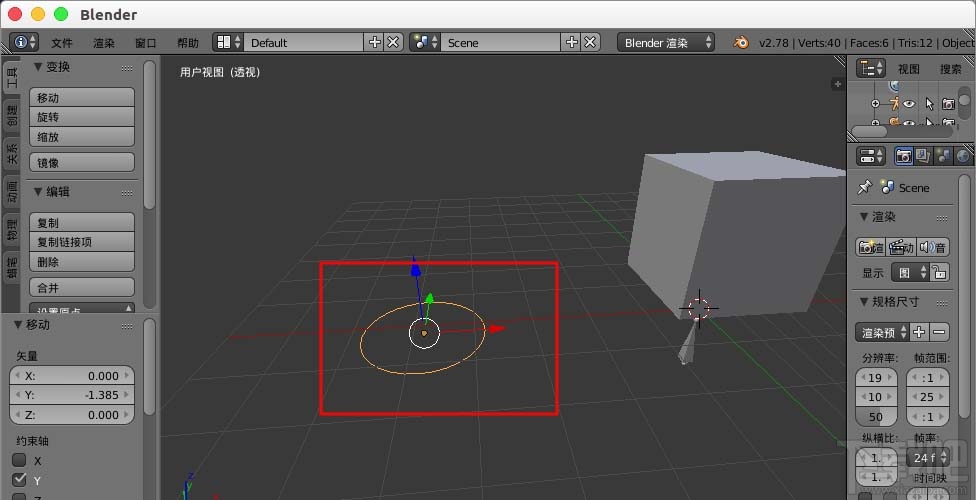Open the Properties editor type selector
The image size is (976, 500).
click(x=870, y=156)
